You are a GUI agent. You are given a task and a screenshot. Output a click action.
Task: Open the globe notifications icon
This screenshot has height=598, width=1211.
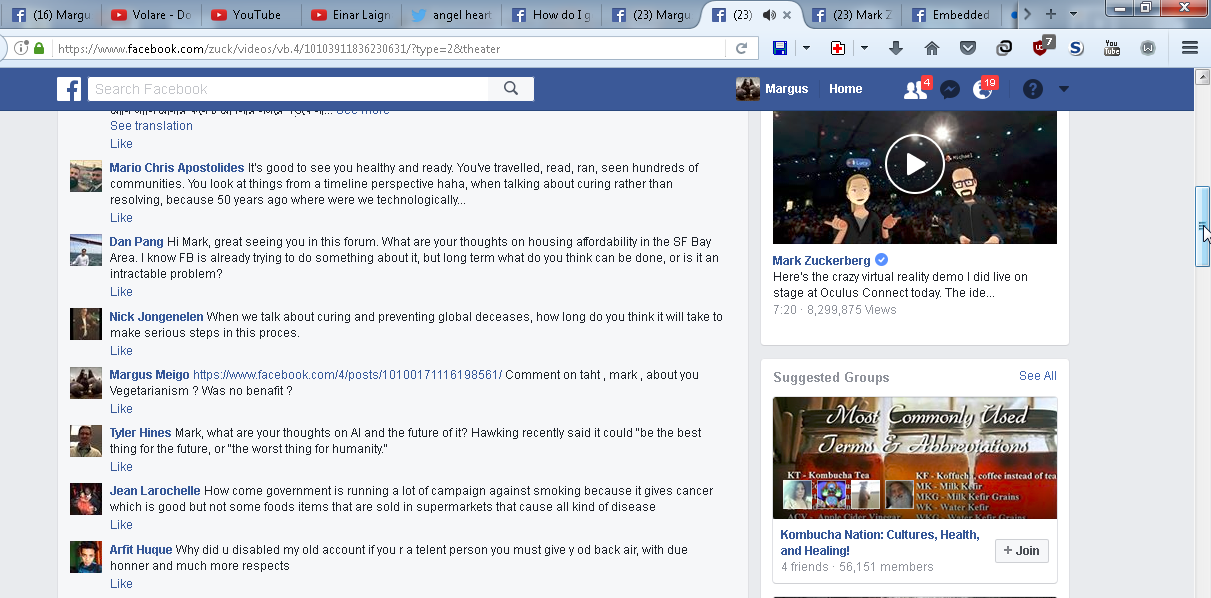pyautogui.click(x=983, y=89)
